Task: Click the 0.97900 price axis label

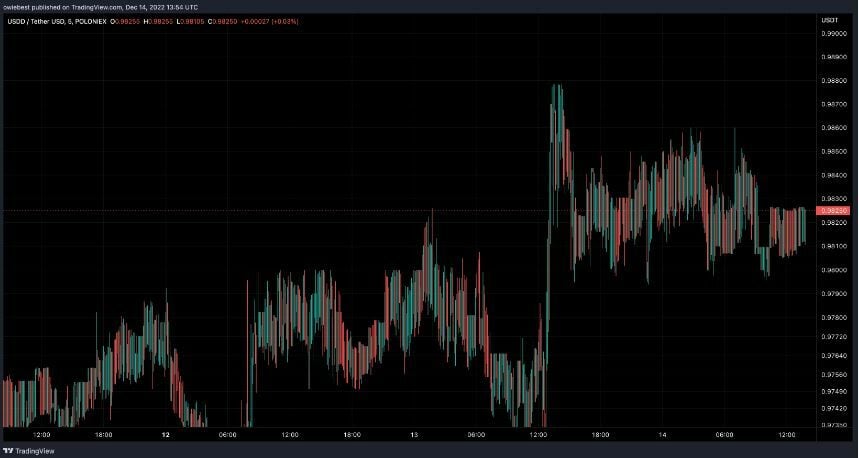Action: pyautogui.click(x=833, y=294)
